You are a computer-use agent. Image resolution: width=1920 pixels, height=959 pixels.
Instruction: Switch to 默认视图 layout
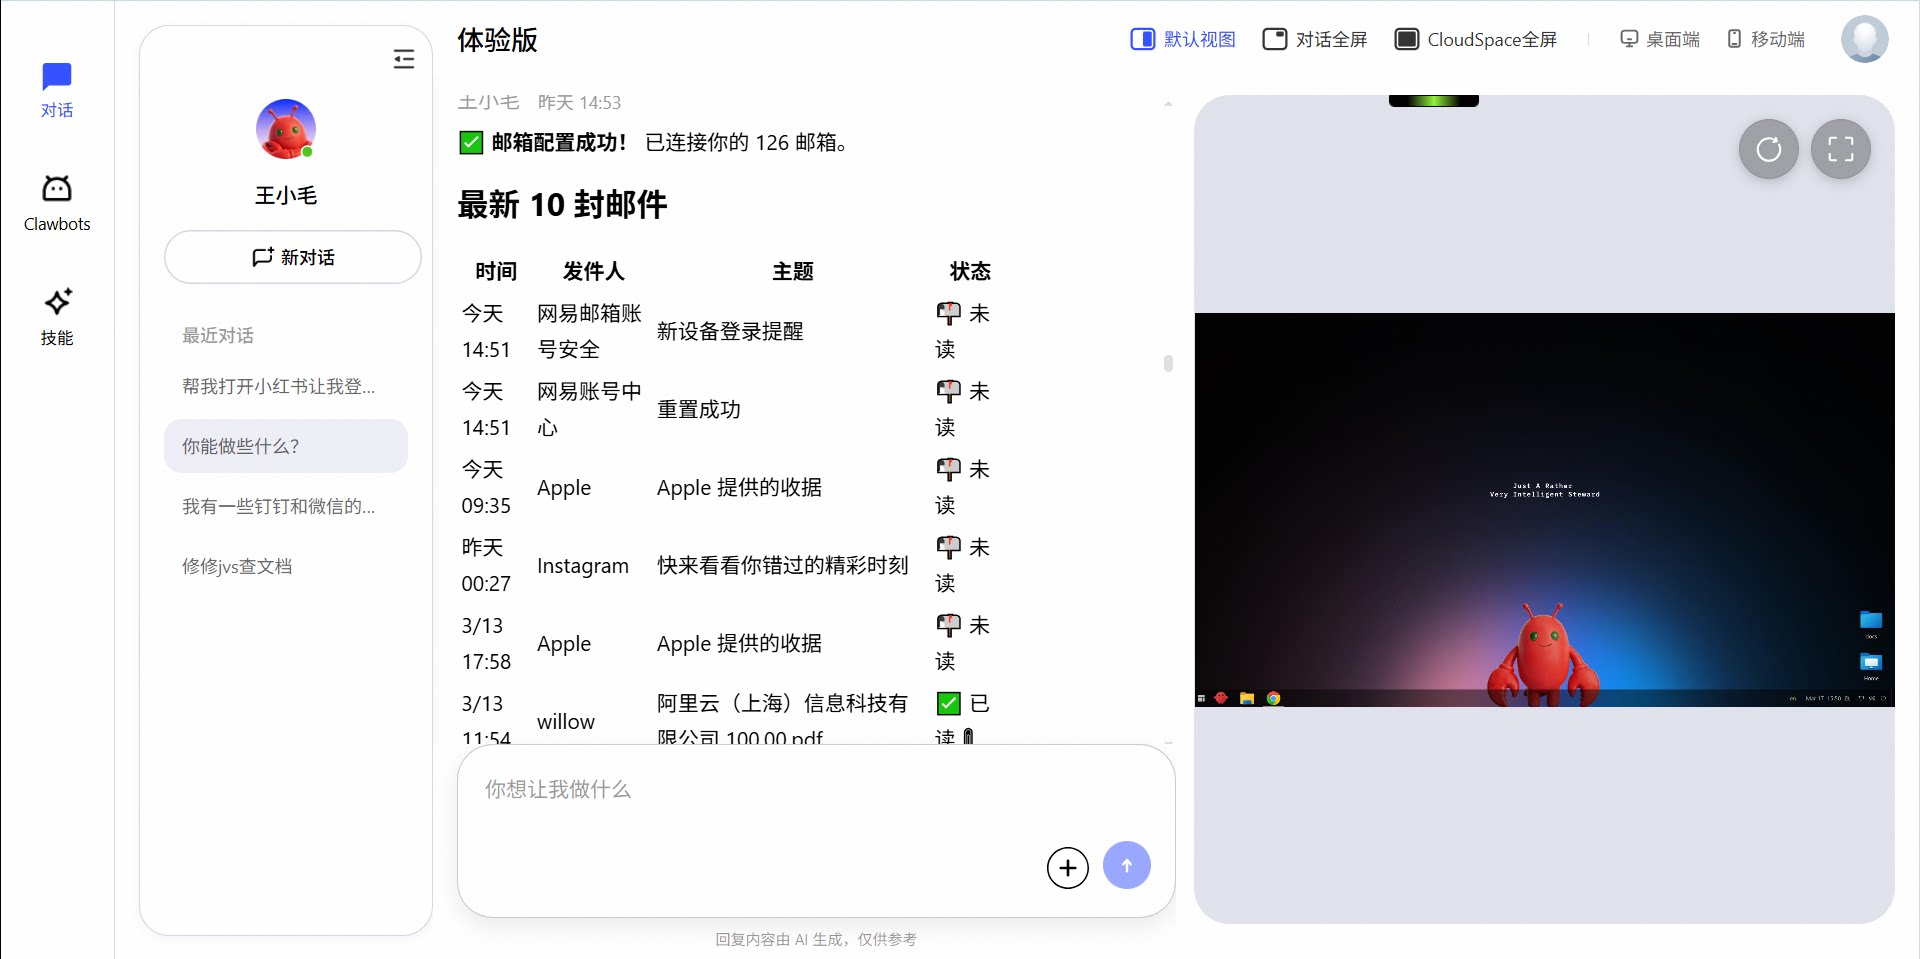click(x=1183, y=39)
